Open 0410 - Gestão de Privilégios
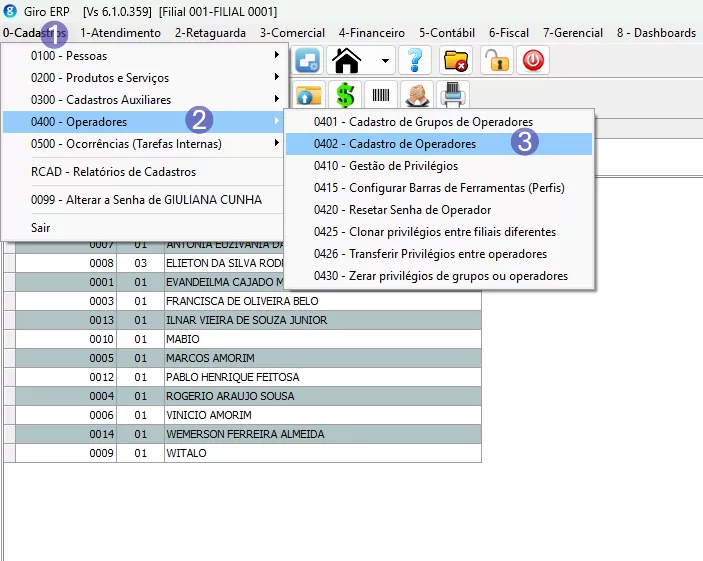This screenshot has height=561, width=703. click(x=403, y=166)
